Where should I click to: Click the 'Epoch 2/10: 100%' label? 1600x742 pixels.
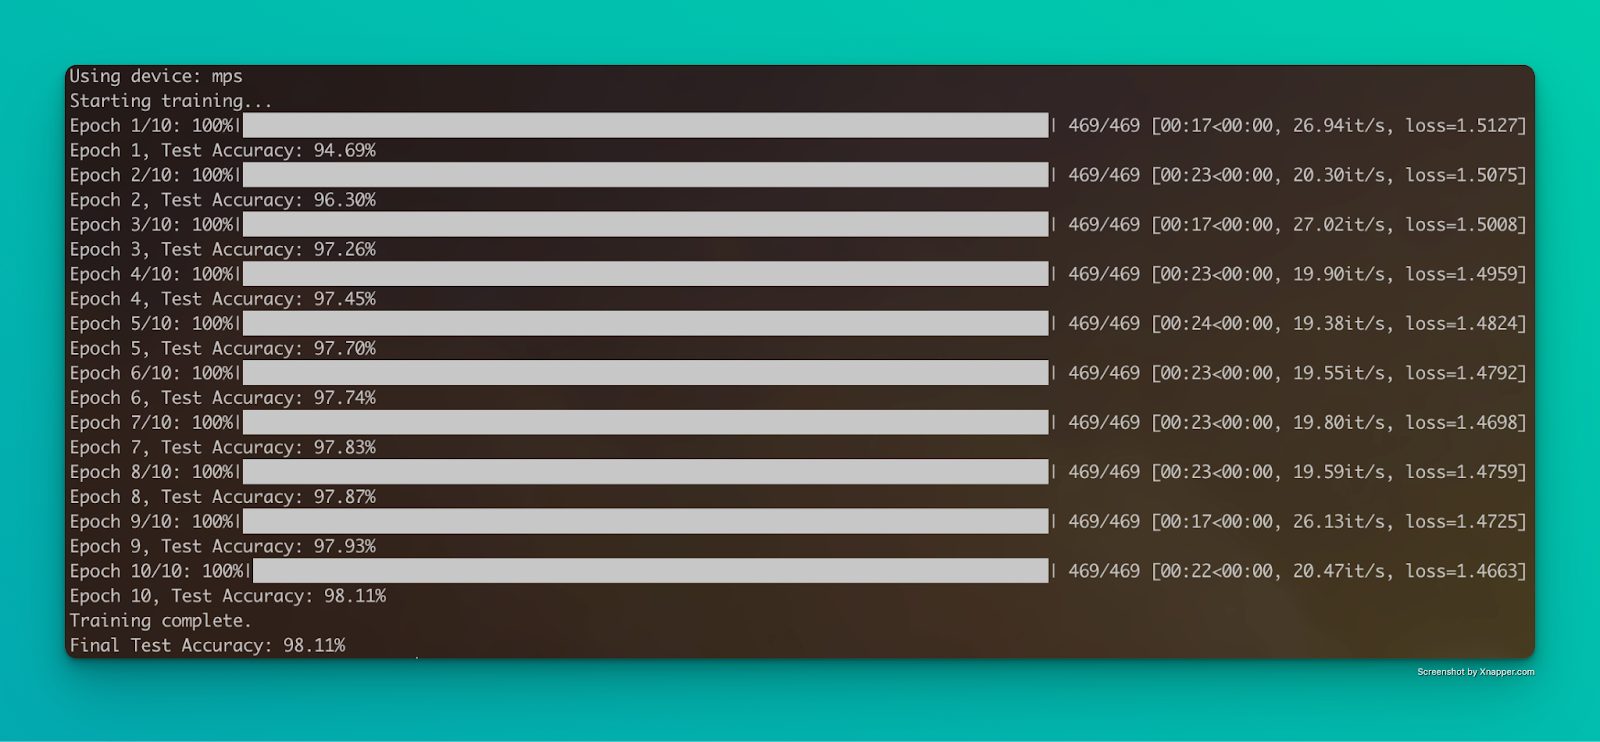click(x=153, y=175)
